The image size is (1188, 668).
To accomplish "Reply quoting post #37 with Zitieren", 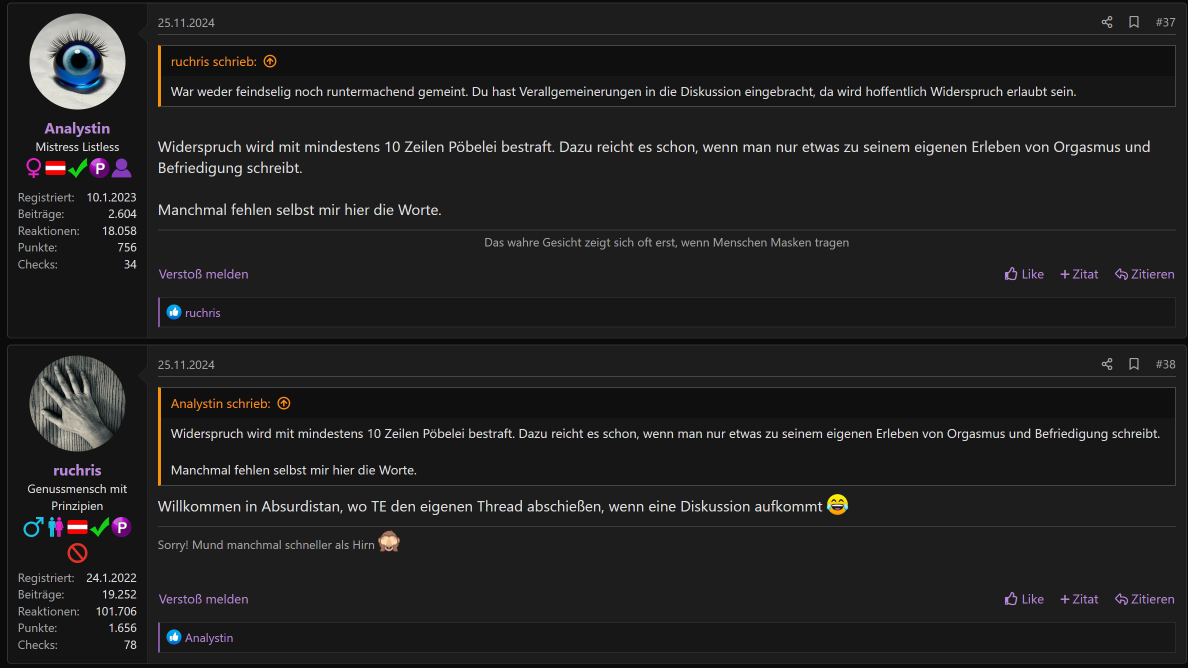I will [1144, 274].
